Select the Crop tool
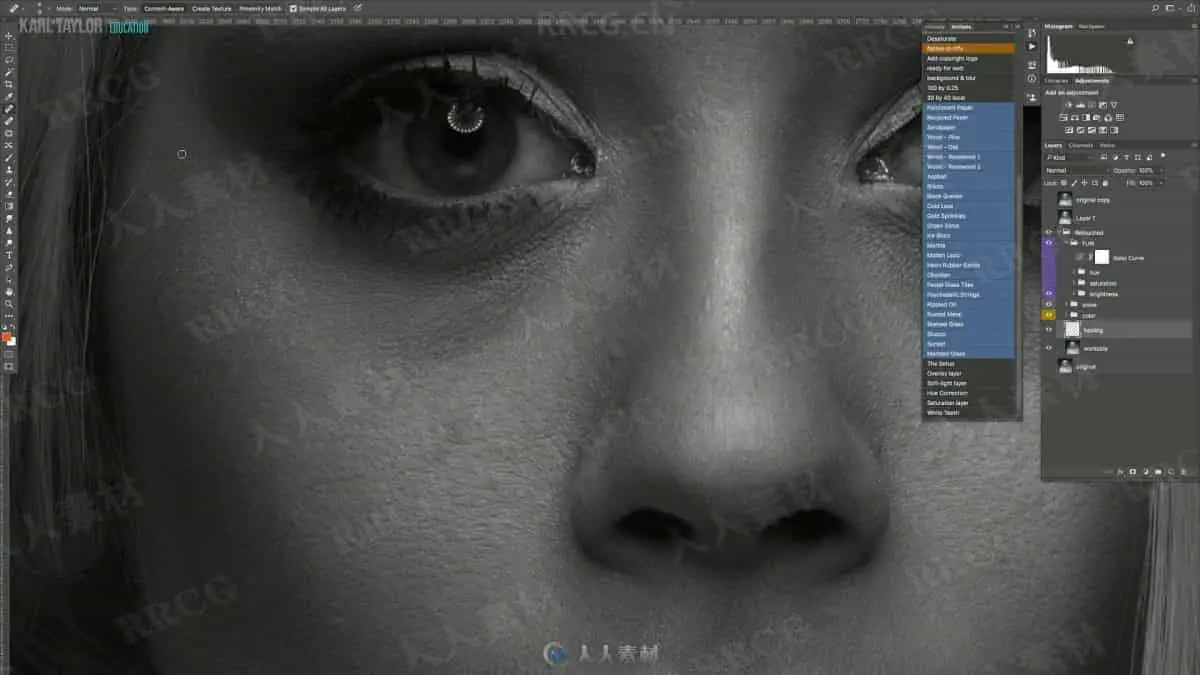The image size is (1200, 675). point(9,85)
